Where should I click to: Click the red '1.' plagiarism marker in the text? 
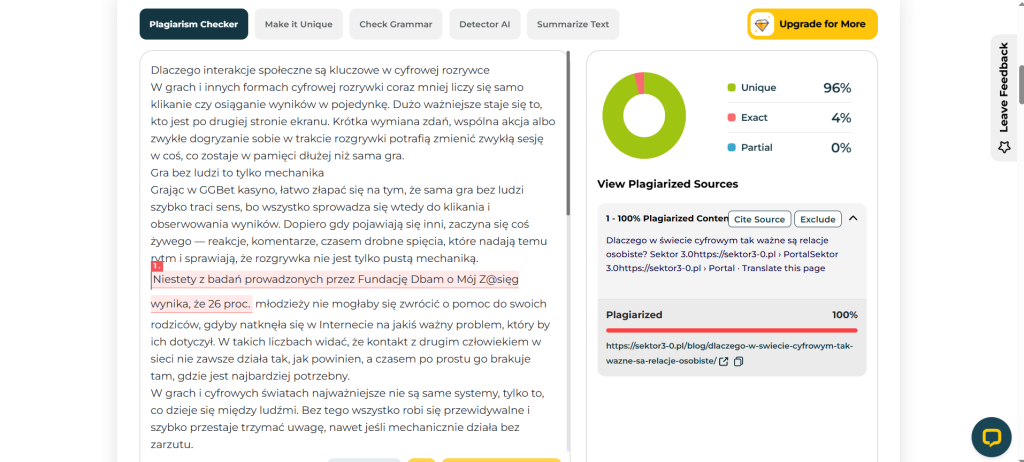point(157,267)
